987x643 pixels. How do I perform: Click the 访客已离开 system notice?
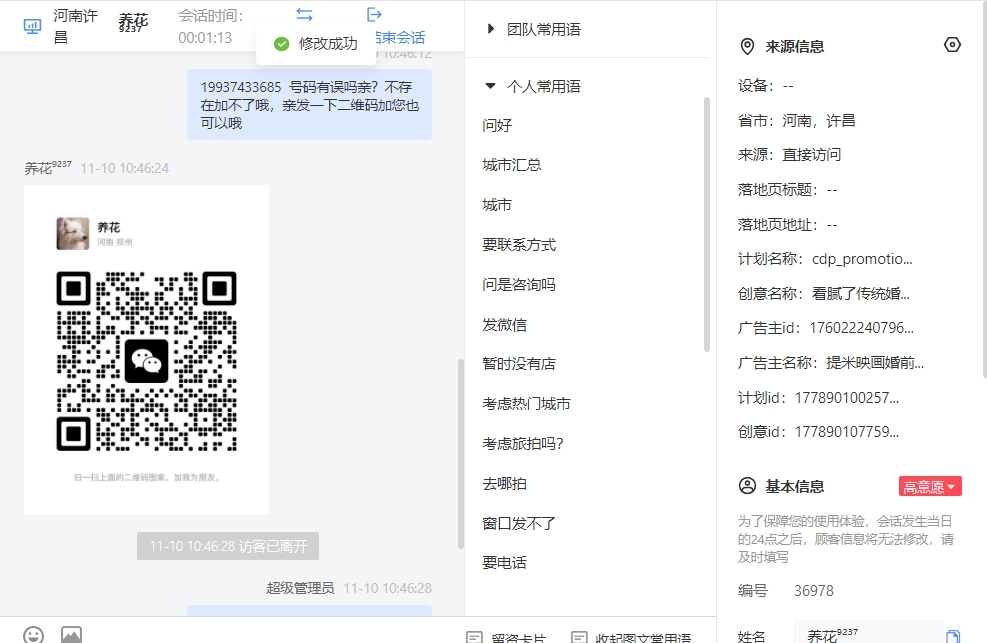(228, 546)
